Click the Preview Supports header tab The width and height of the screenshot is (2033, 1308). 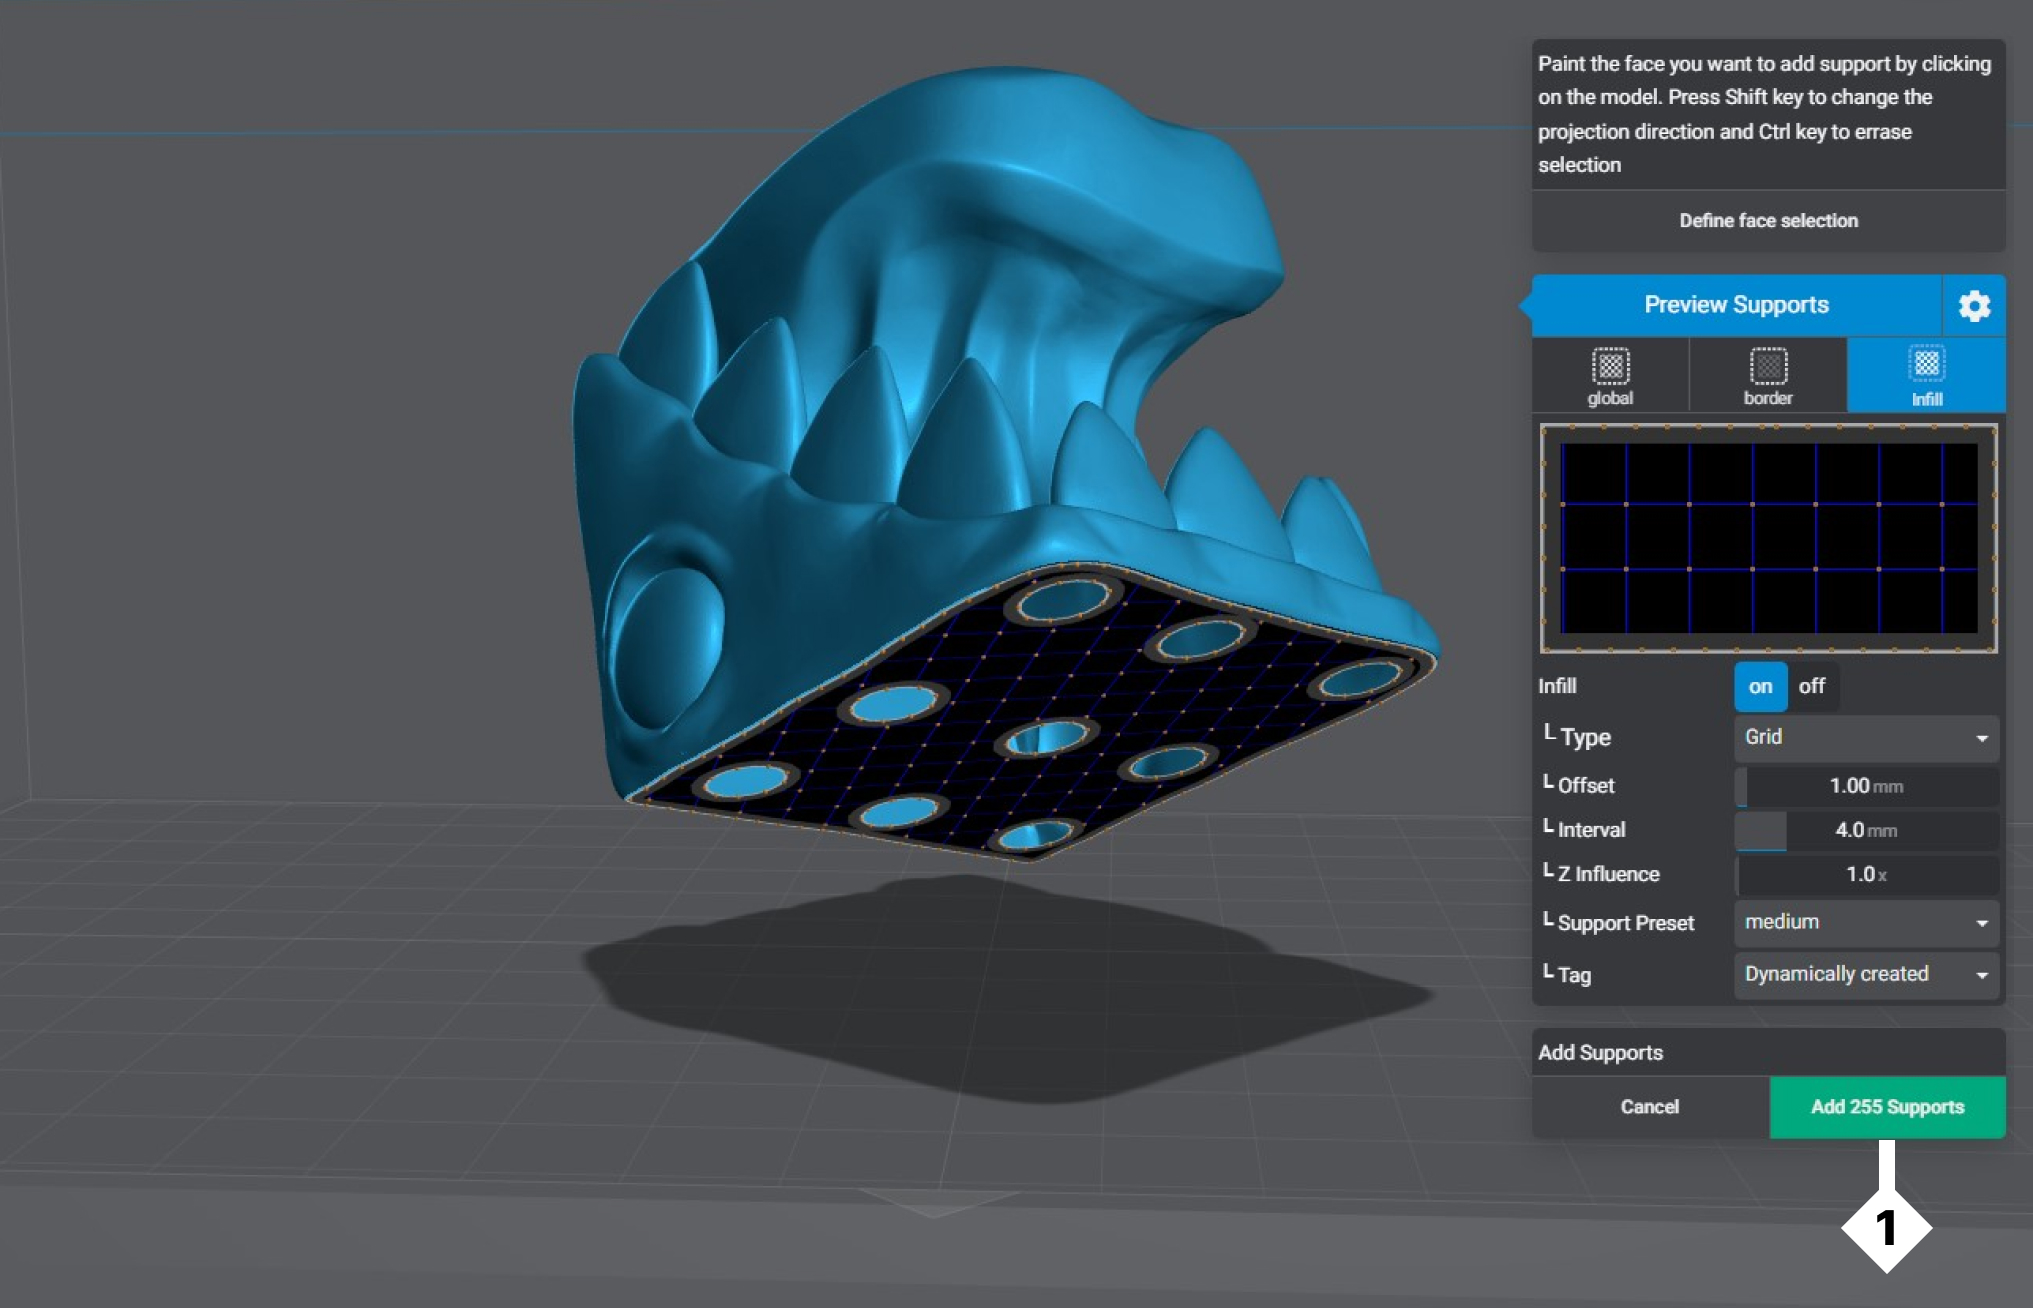tap(1735, 305)
